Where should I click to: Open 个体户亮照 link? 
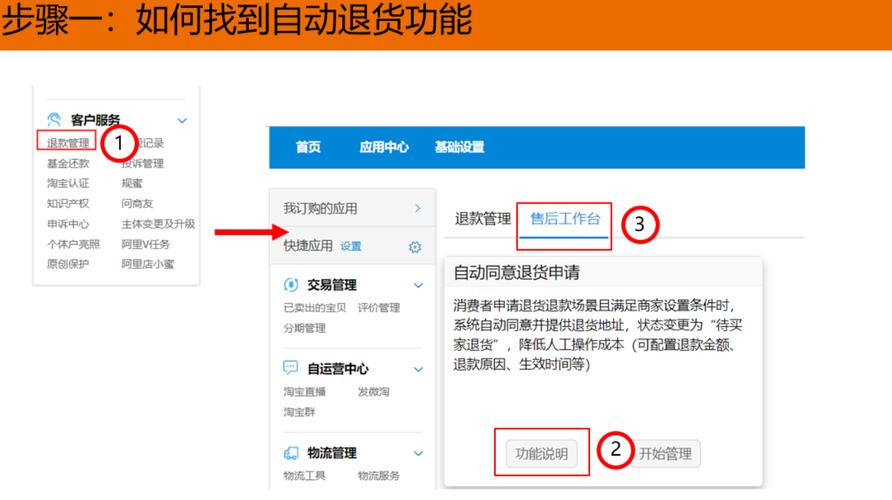[x=73, y=244]
